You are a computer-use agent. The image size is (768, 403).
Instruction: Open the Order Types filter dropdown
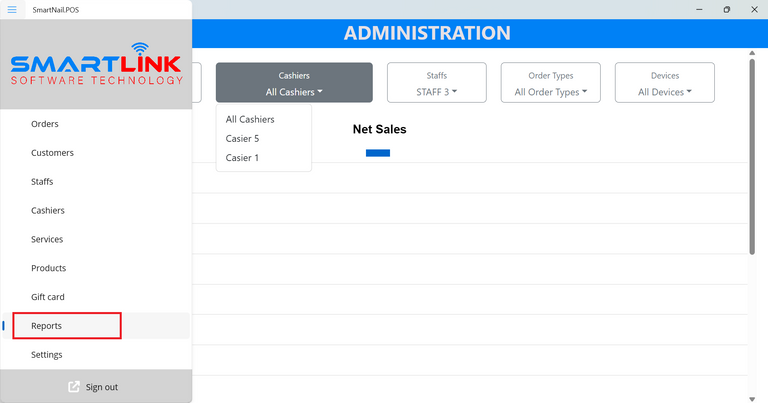coord(551,83)
